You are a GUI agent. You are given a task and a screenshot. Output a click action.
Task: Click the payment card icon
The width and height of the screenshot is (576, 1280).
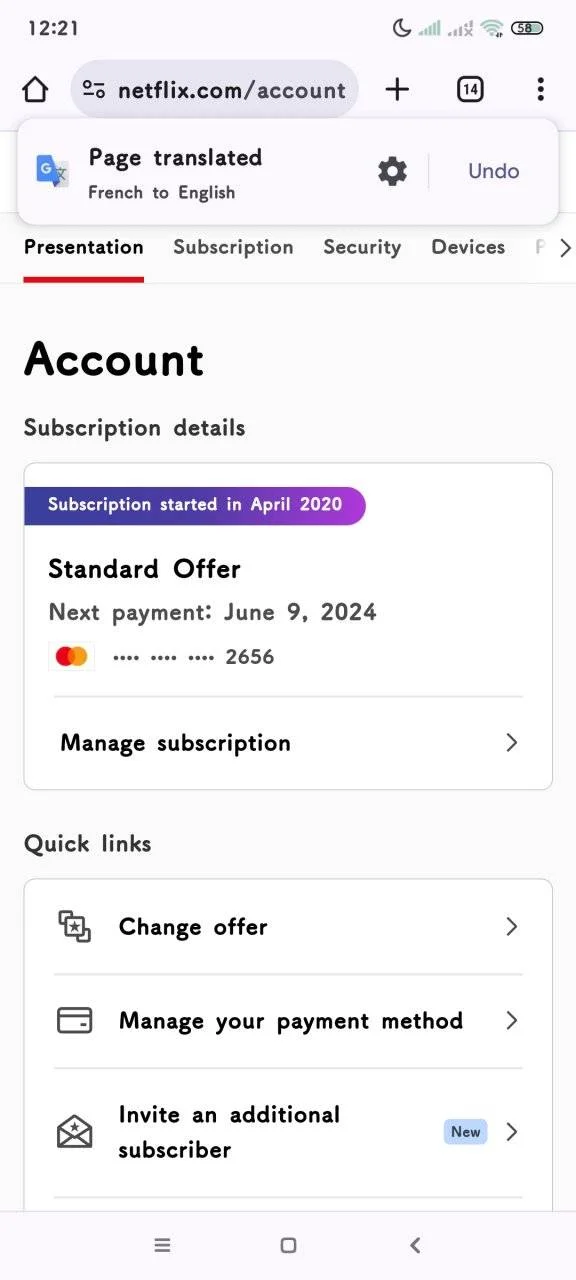(x=74, y=1020)
